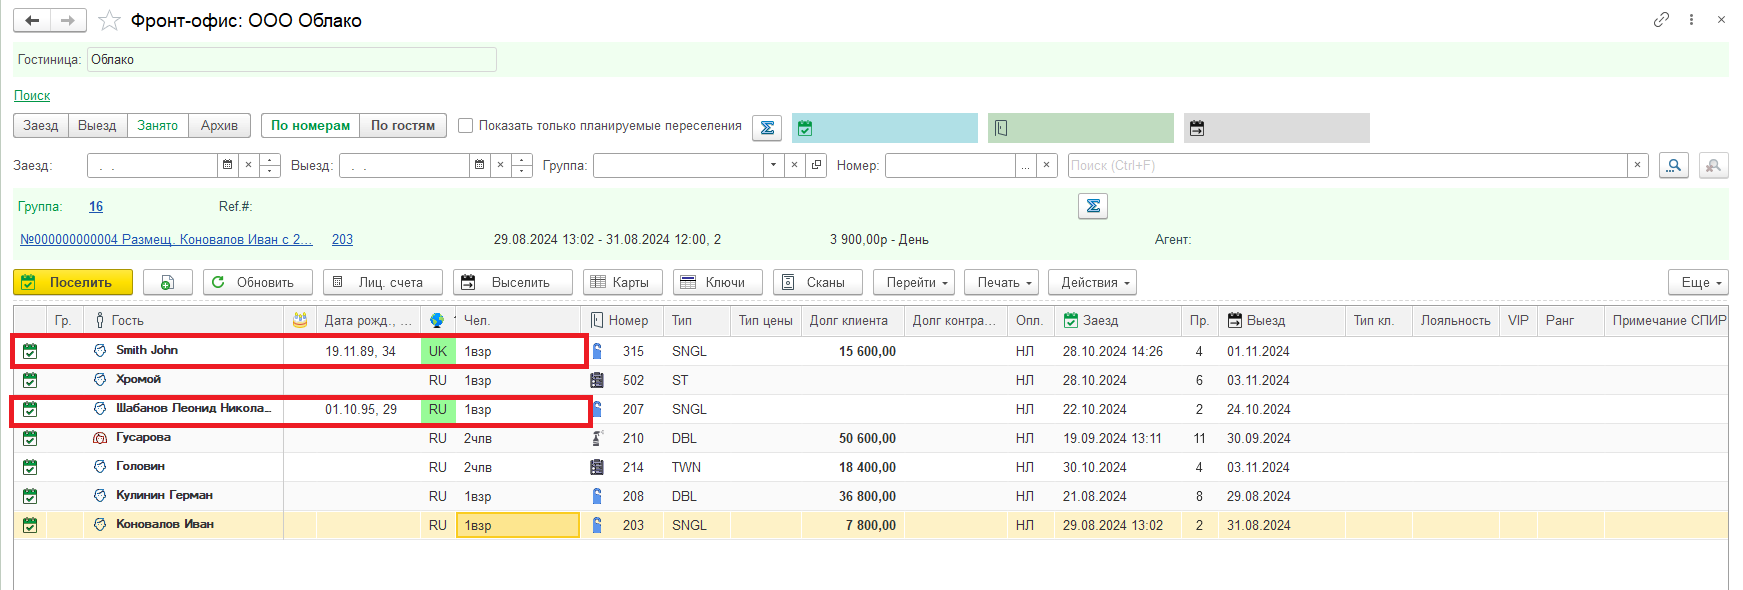Open the Группа dropdown list

coord(773,165)
